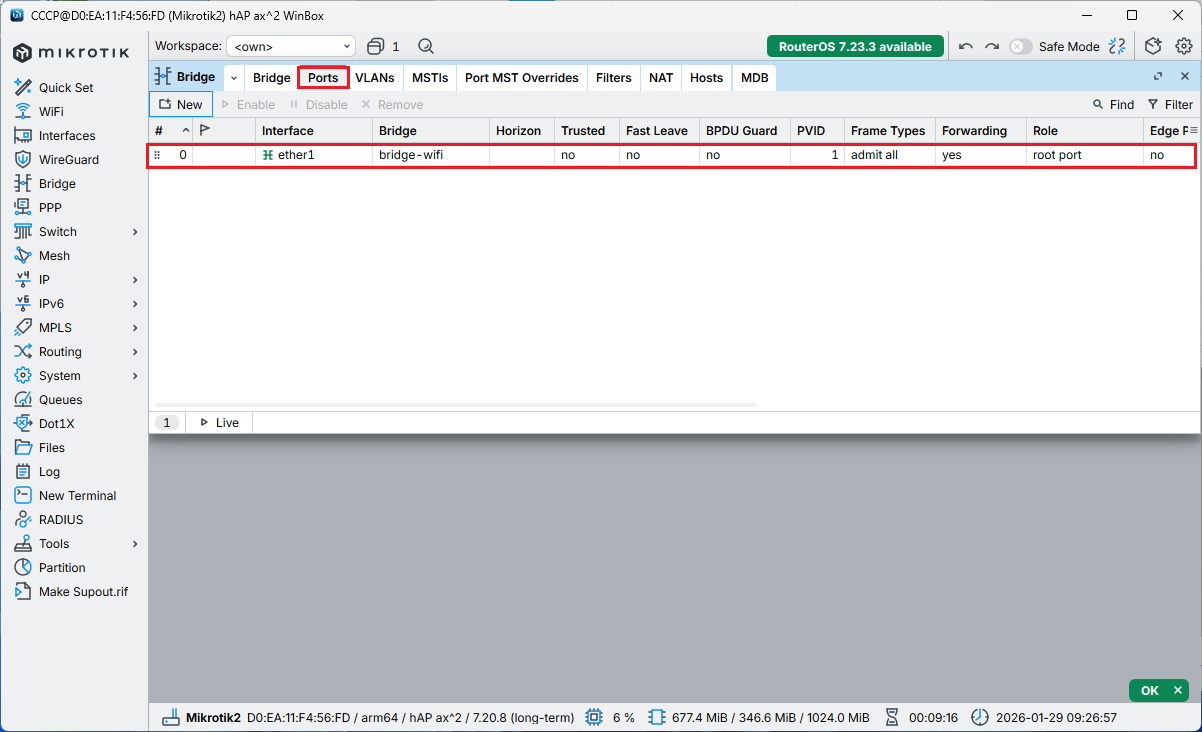Expand the System submenu
This screenshot has width=1202, height=732.
point(135,376)
